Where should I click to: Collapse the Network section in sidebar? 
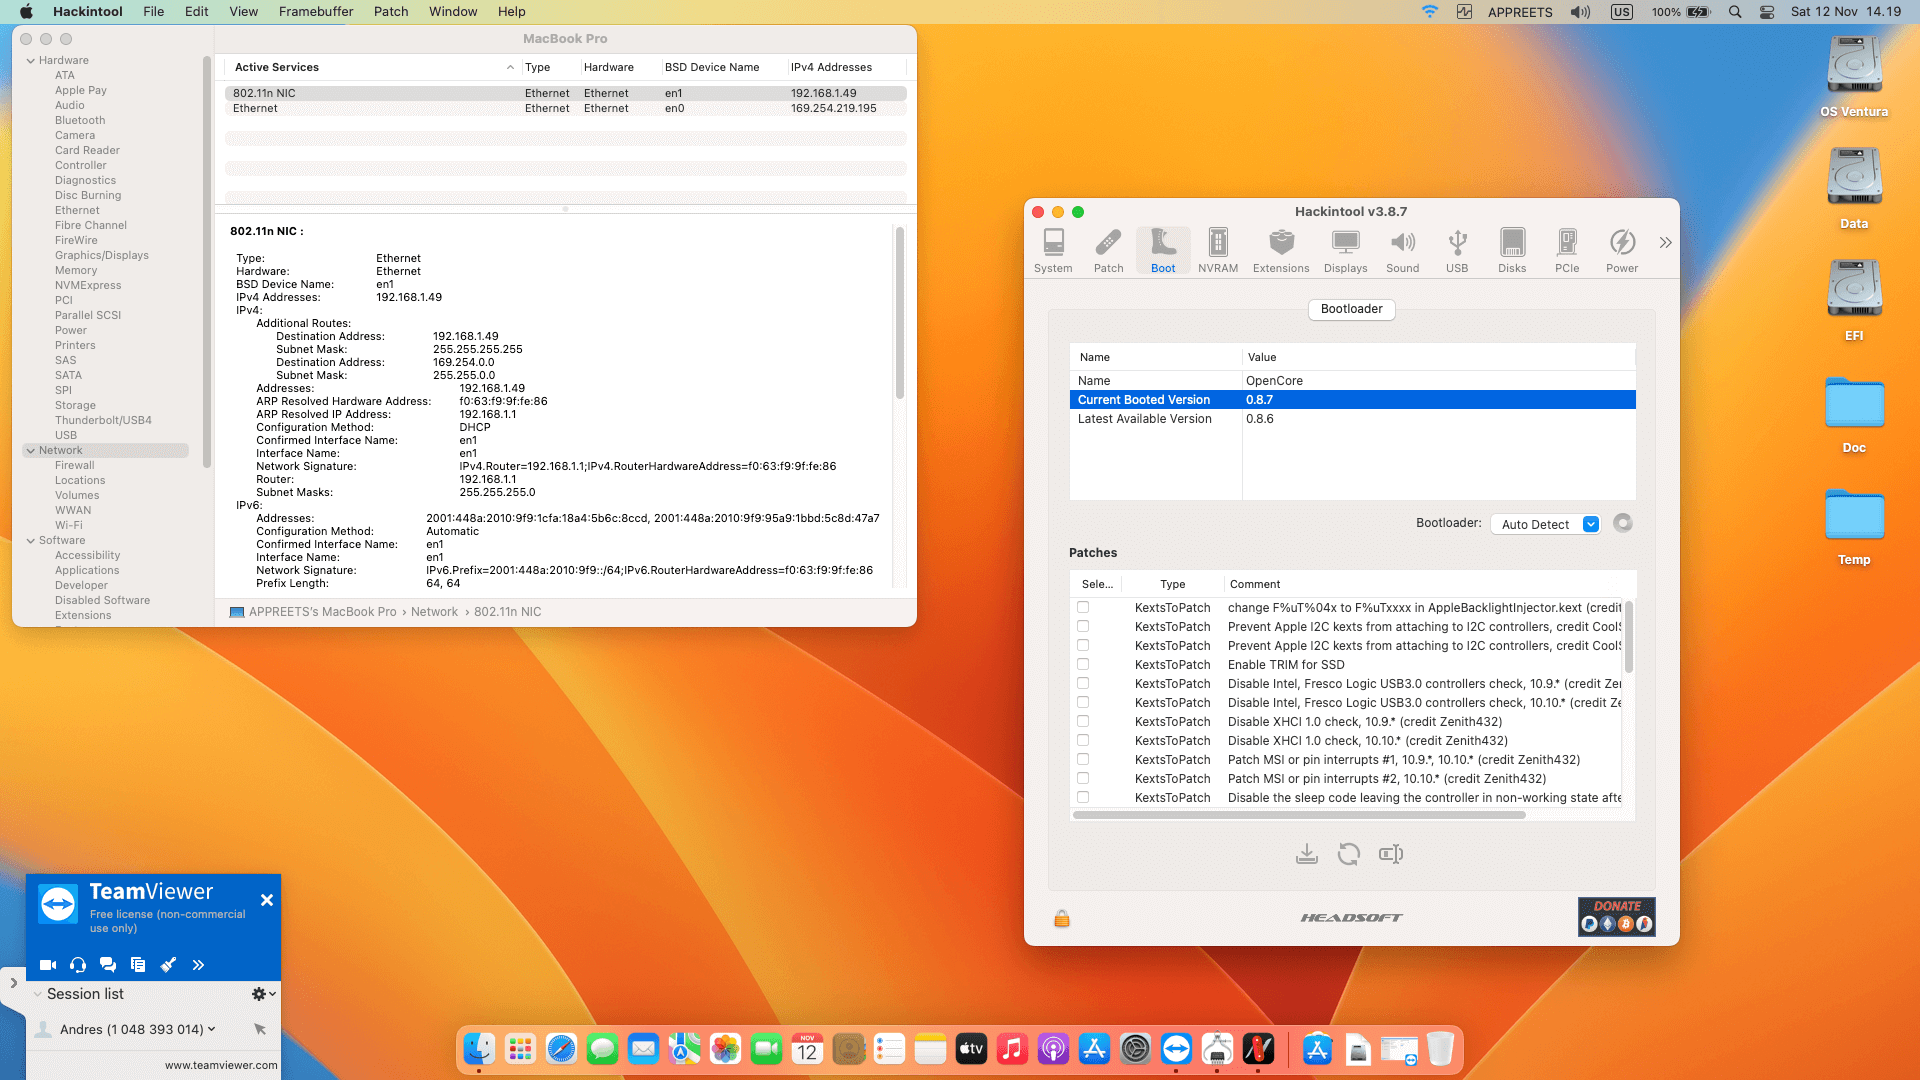pyautogui.click(x=31, y=451)
